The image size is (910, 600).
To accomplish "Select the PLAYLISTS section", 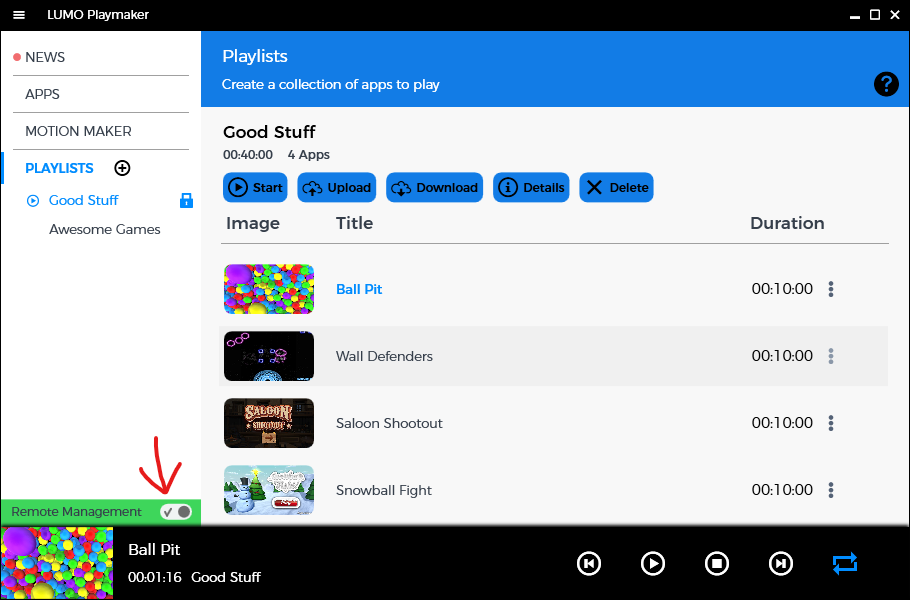I will [59, 168].
